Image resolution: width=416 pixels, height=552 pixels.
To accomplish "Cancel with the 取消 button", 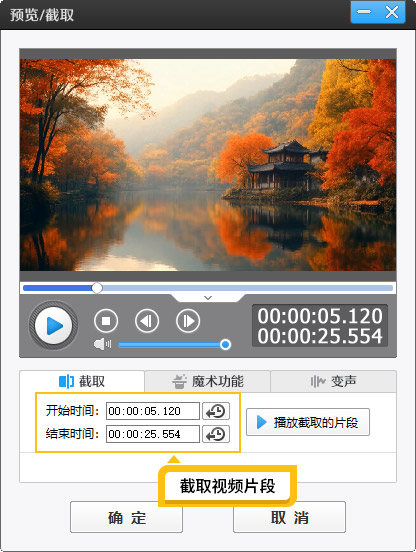I will tap(289, 517).
